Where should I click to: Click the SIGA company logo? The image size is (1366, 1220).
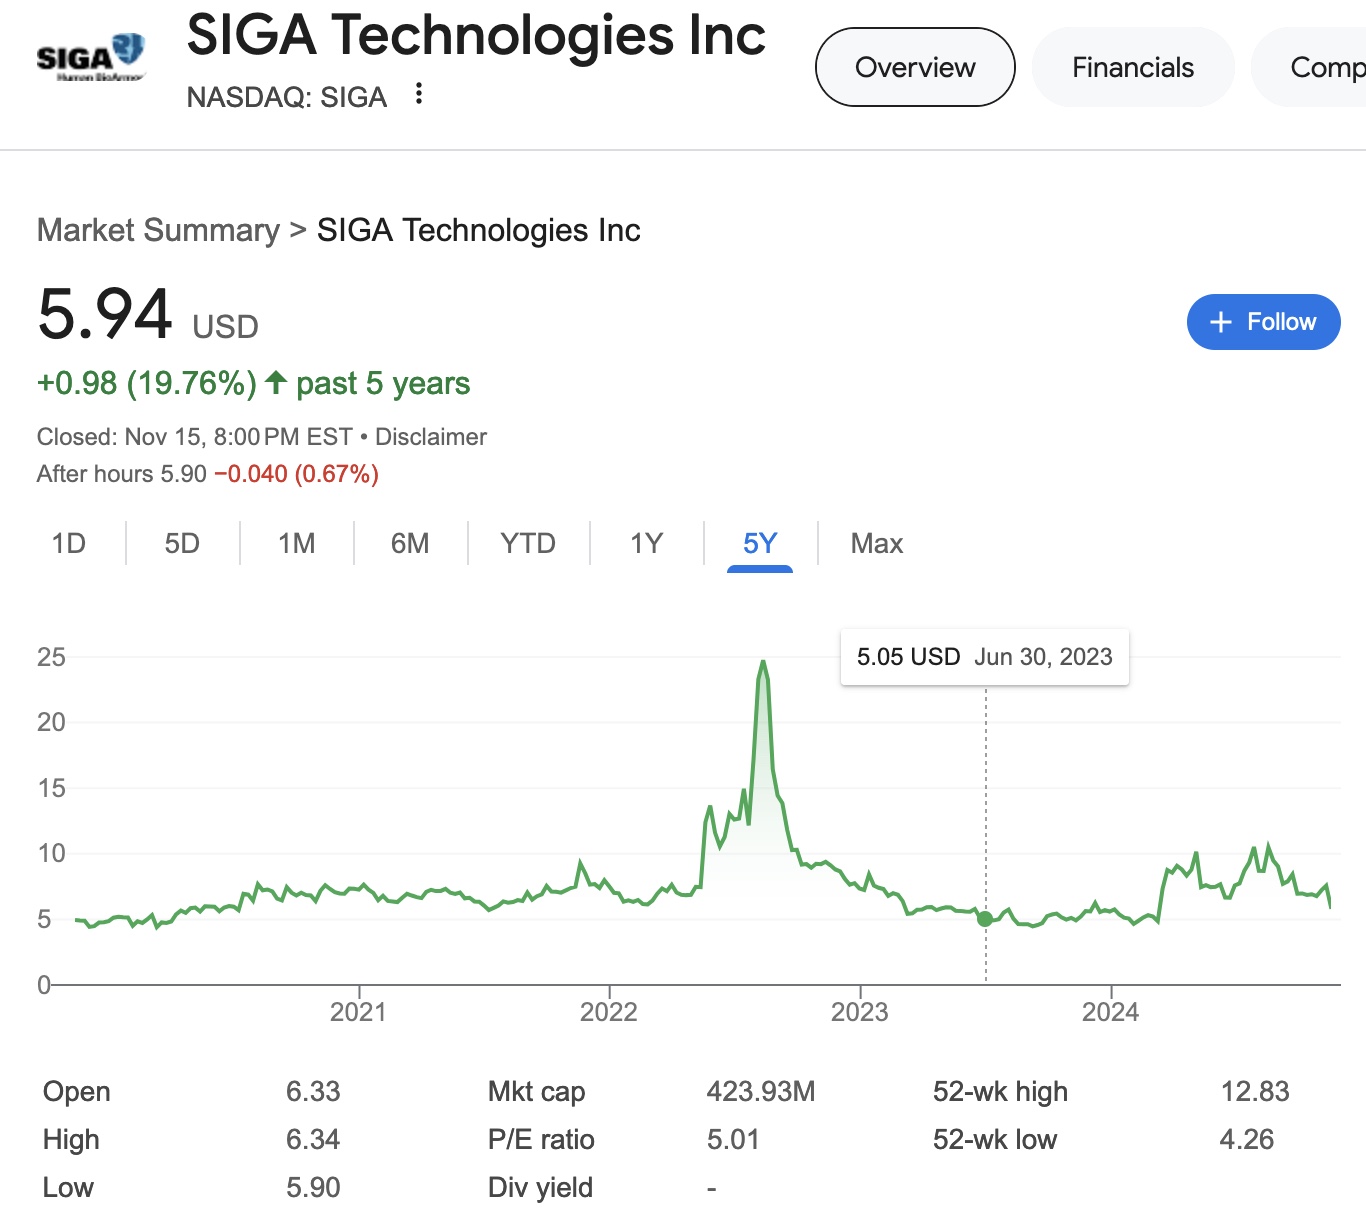91,58
